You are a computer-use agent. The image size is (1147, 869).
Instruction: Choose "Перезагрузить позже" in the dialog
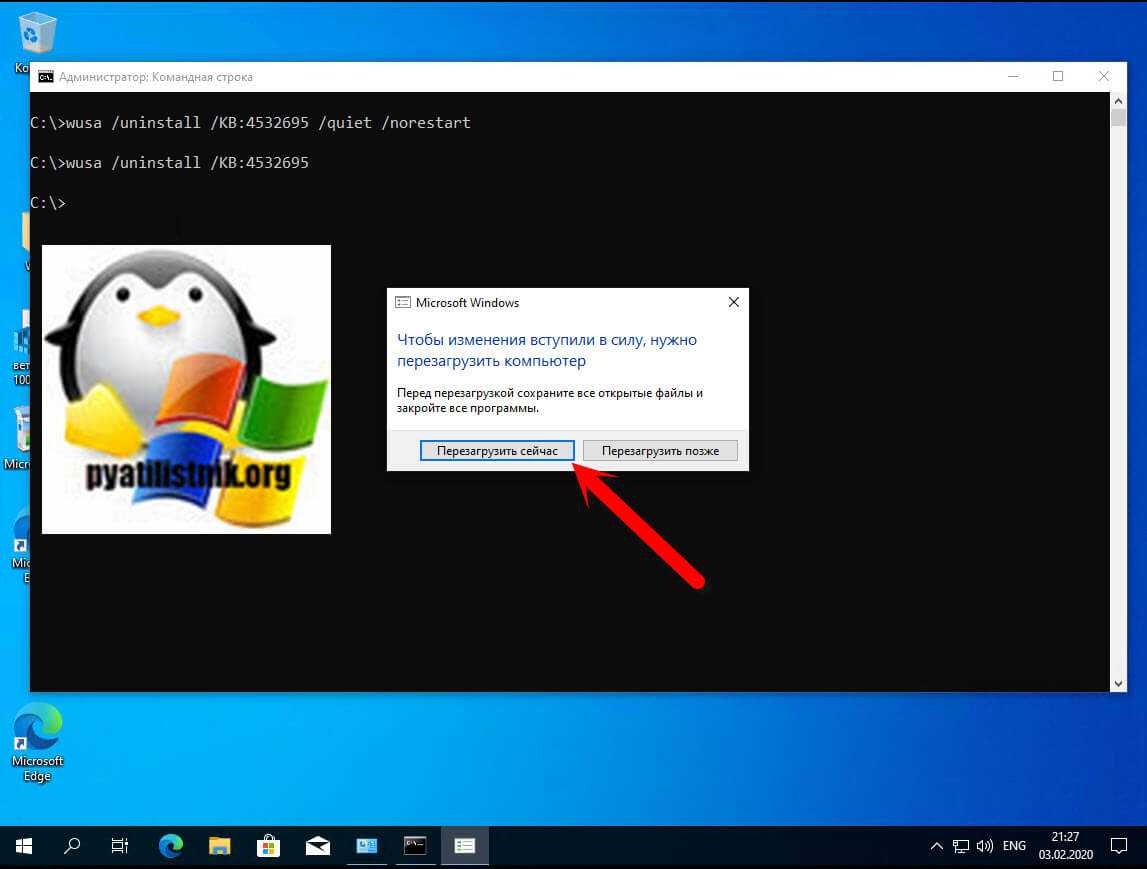(x=660, y=451)
